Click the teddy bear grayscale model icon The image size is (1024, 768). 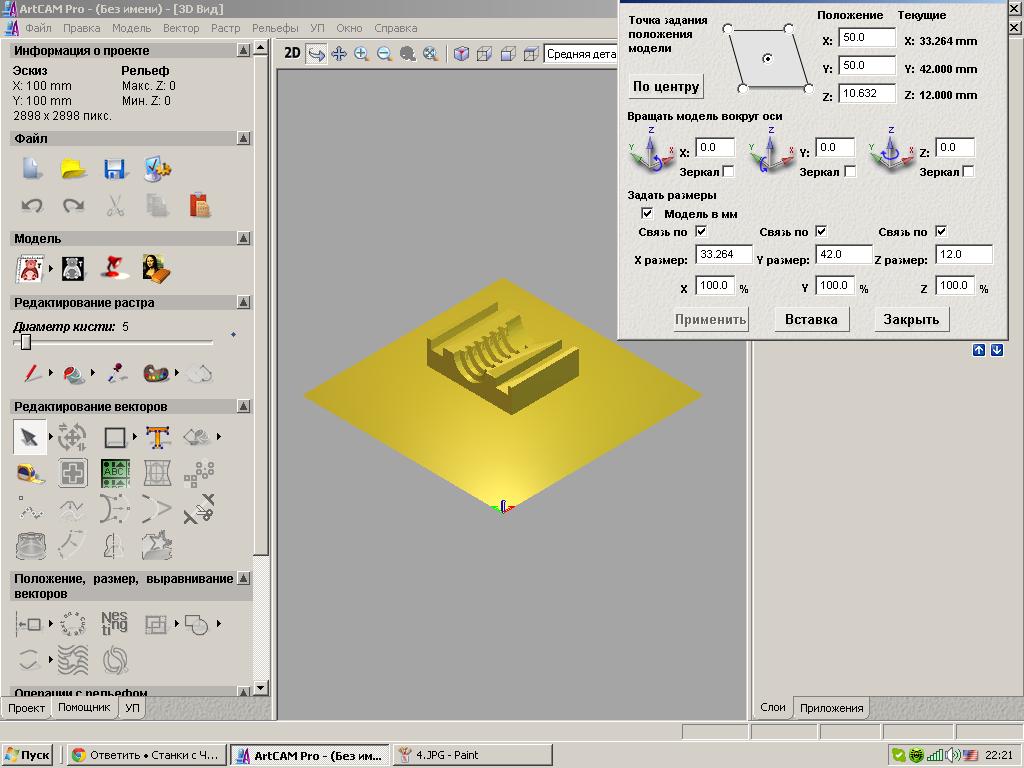(x=73, y=268)
